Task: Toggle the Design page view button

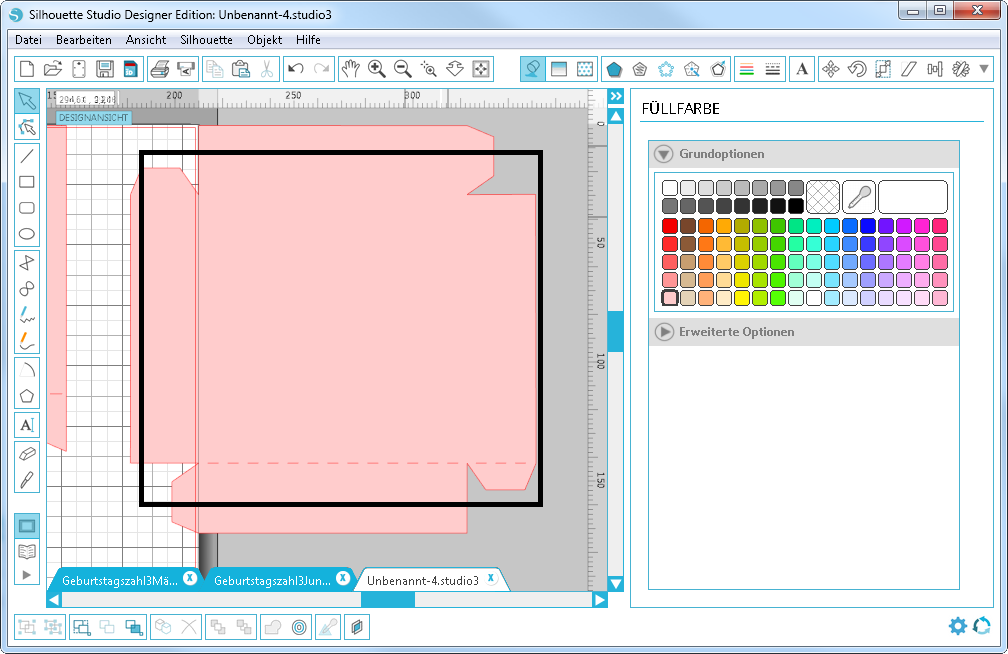Action: [27, 525]
